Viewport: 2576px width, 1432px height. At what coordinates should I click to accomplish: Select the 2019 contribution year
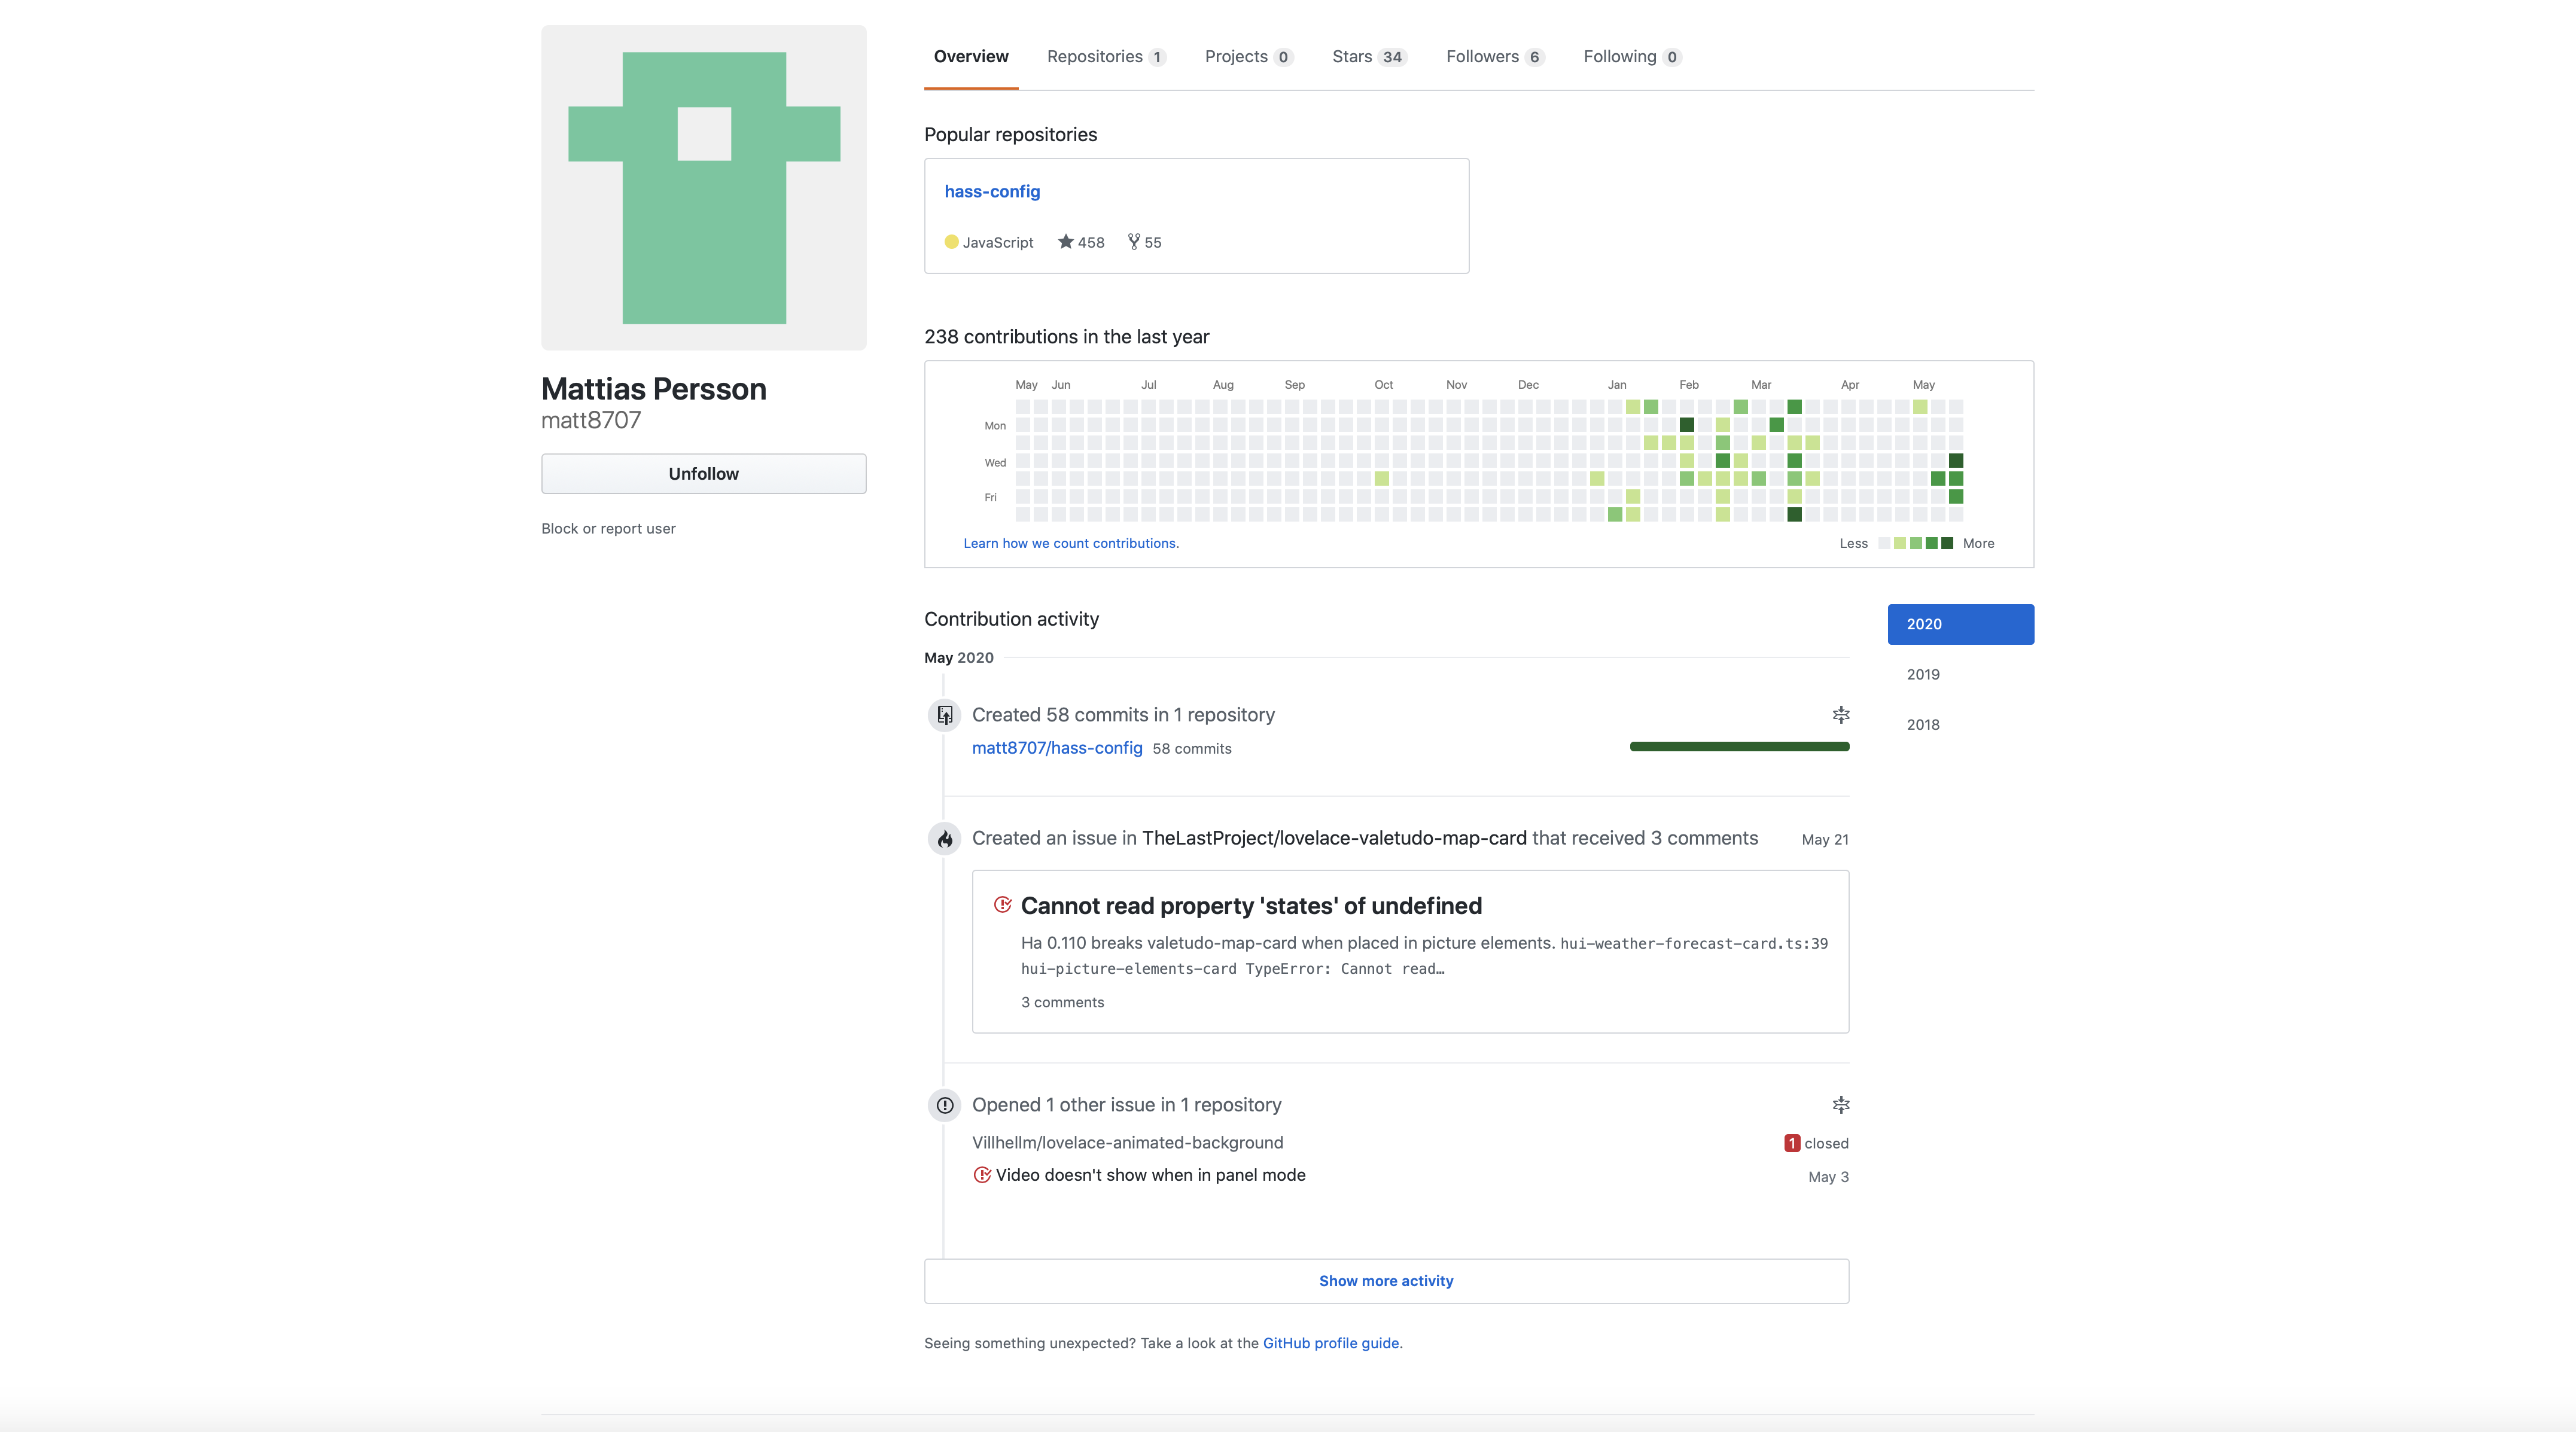pyautogui.click(x=1922, y=674)
